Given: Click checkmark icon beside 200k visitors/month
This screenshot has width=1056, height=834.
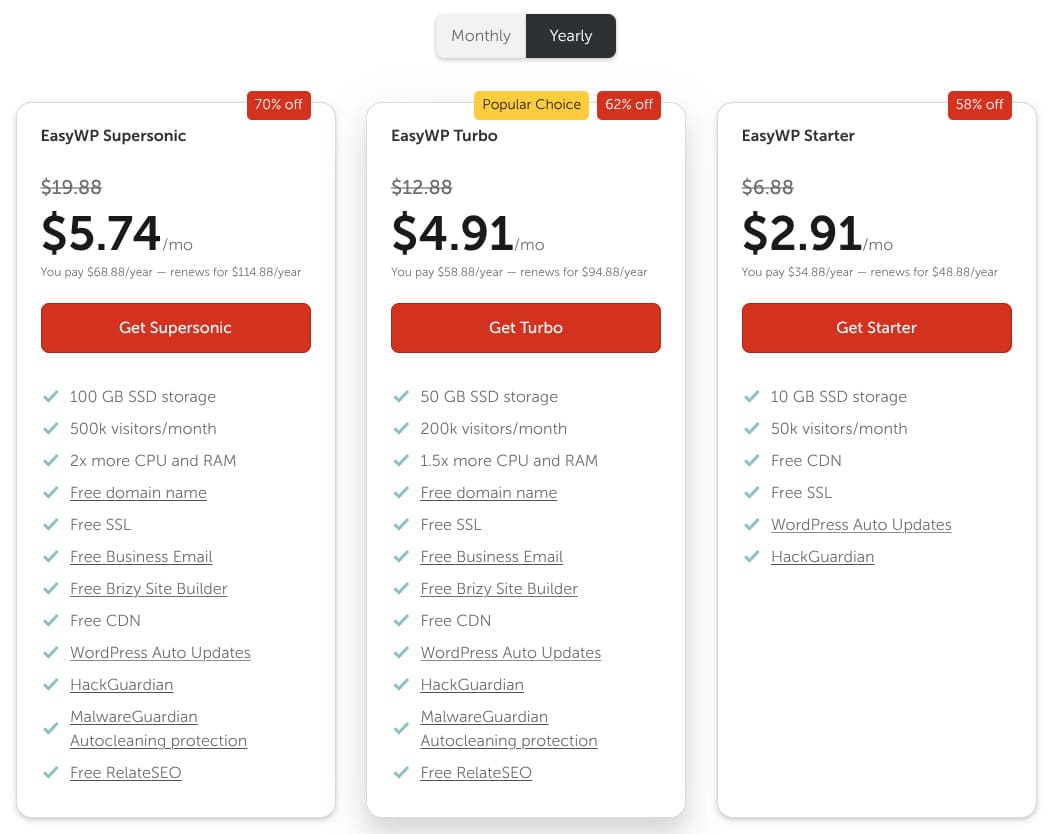Looking at the screenshot, I should 401,429.
